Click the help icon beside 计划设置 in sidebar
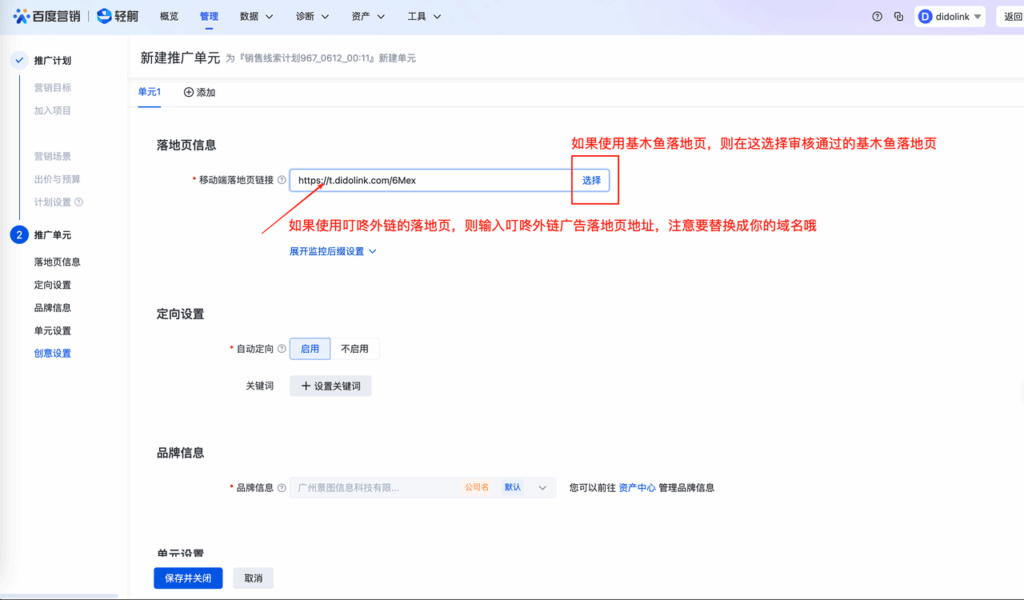The width and height of the screenshot is (1024, 600). (x=79, y=202)
